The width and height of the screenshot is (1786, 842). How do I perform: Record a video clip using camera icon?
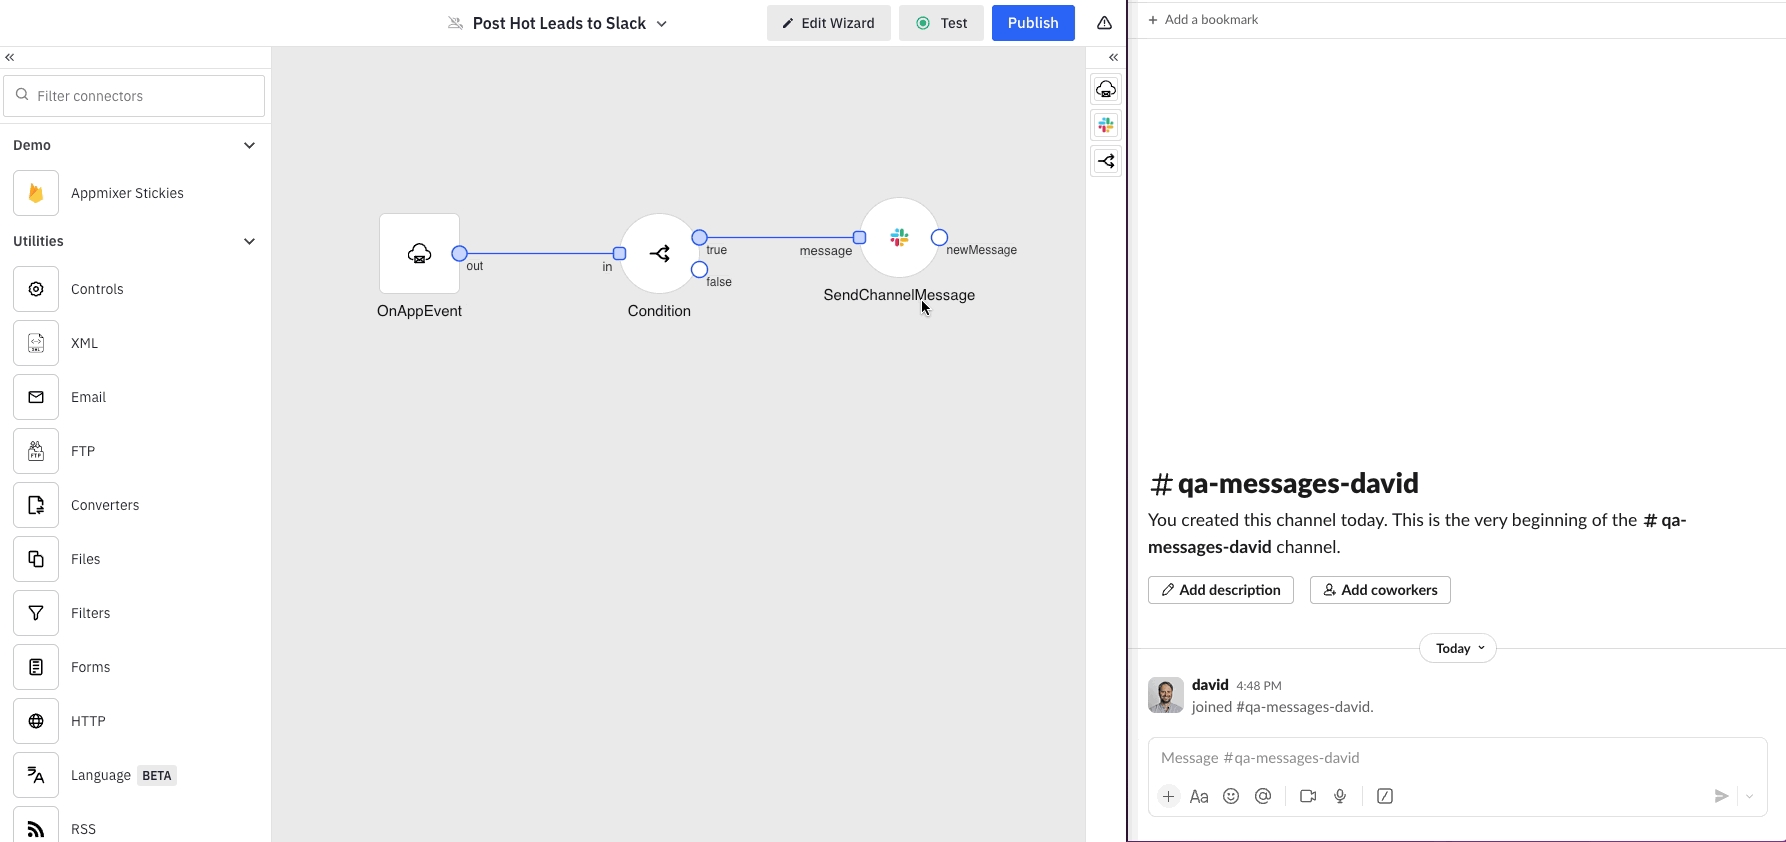1307,796
